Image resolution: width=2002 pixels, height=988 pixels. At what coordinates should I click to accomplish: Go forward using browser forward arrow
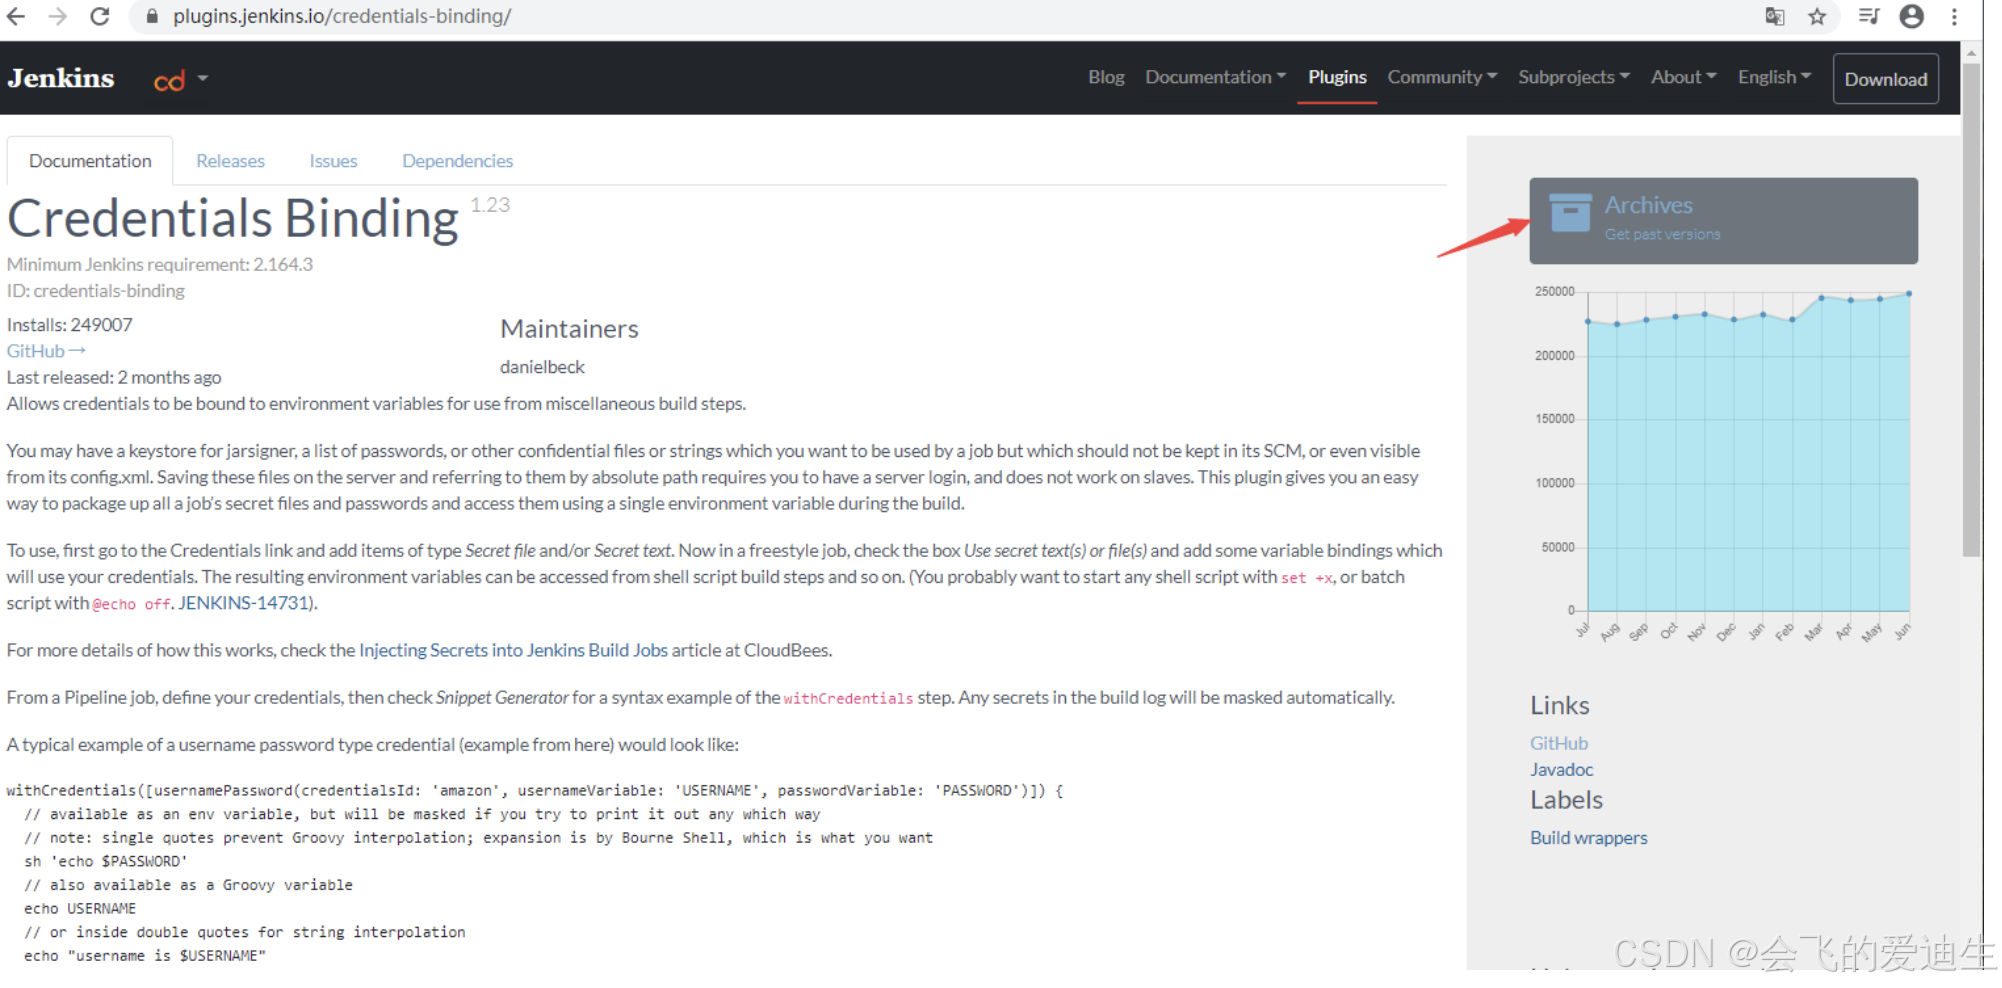coord(58,16)
